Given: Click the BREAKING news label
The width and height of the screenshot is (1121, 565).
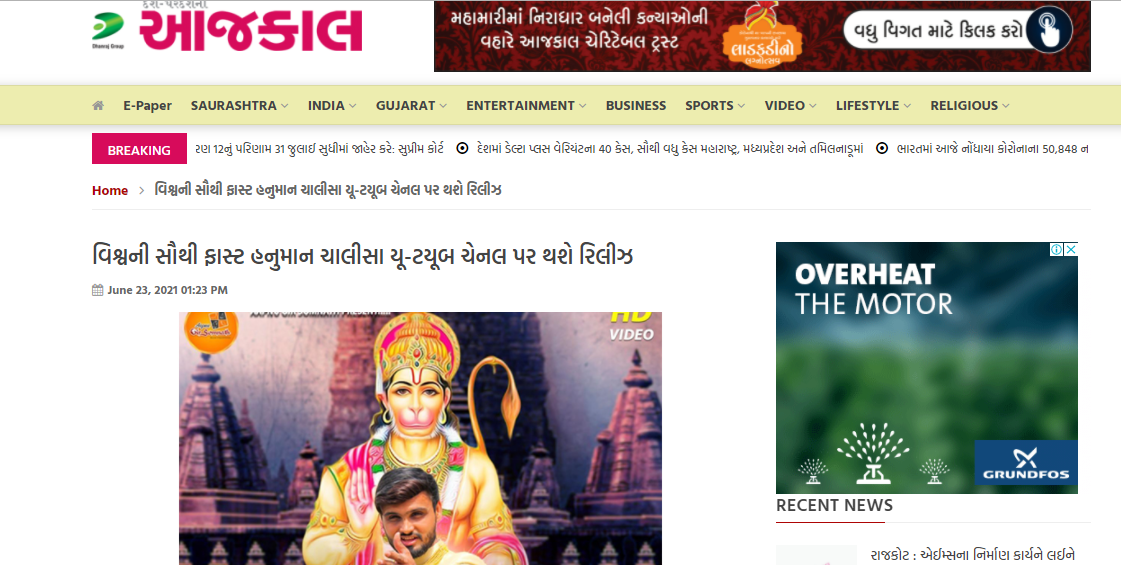Looking at the screenshot, I should pyautogui.click(x=139, y=149).
